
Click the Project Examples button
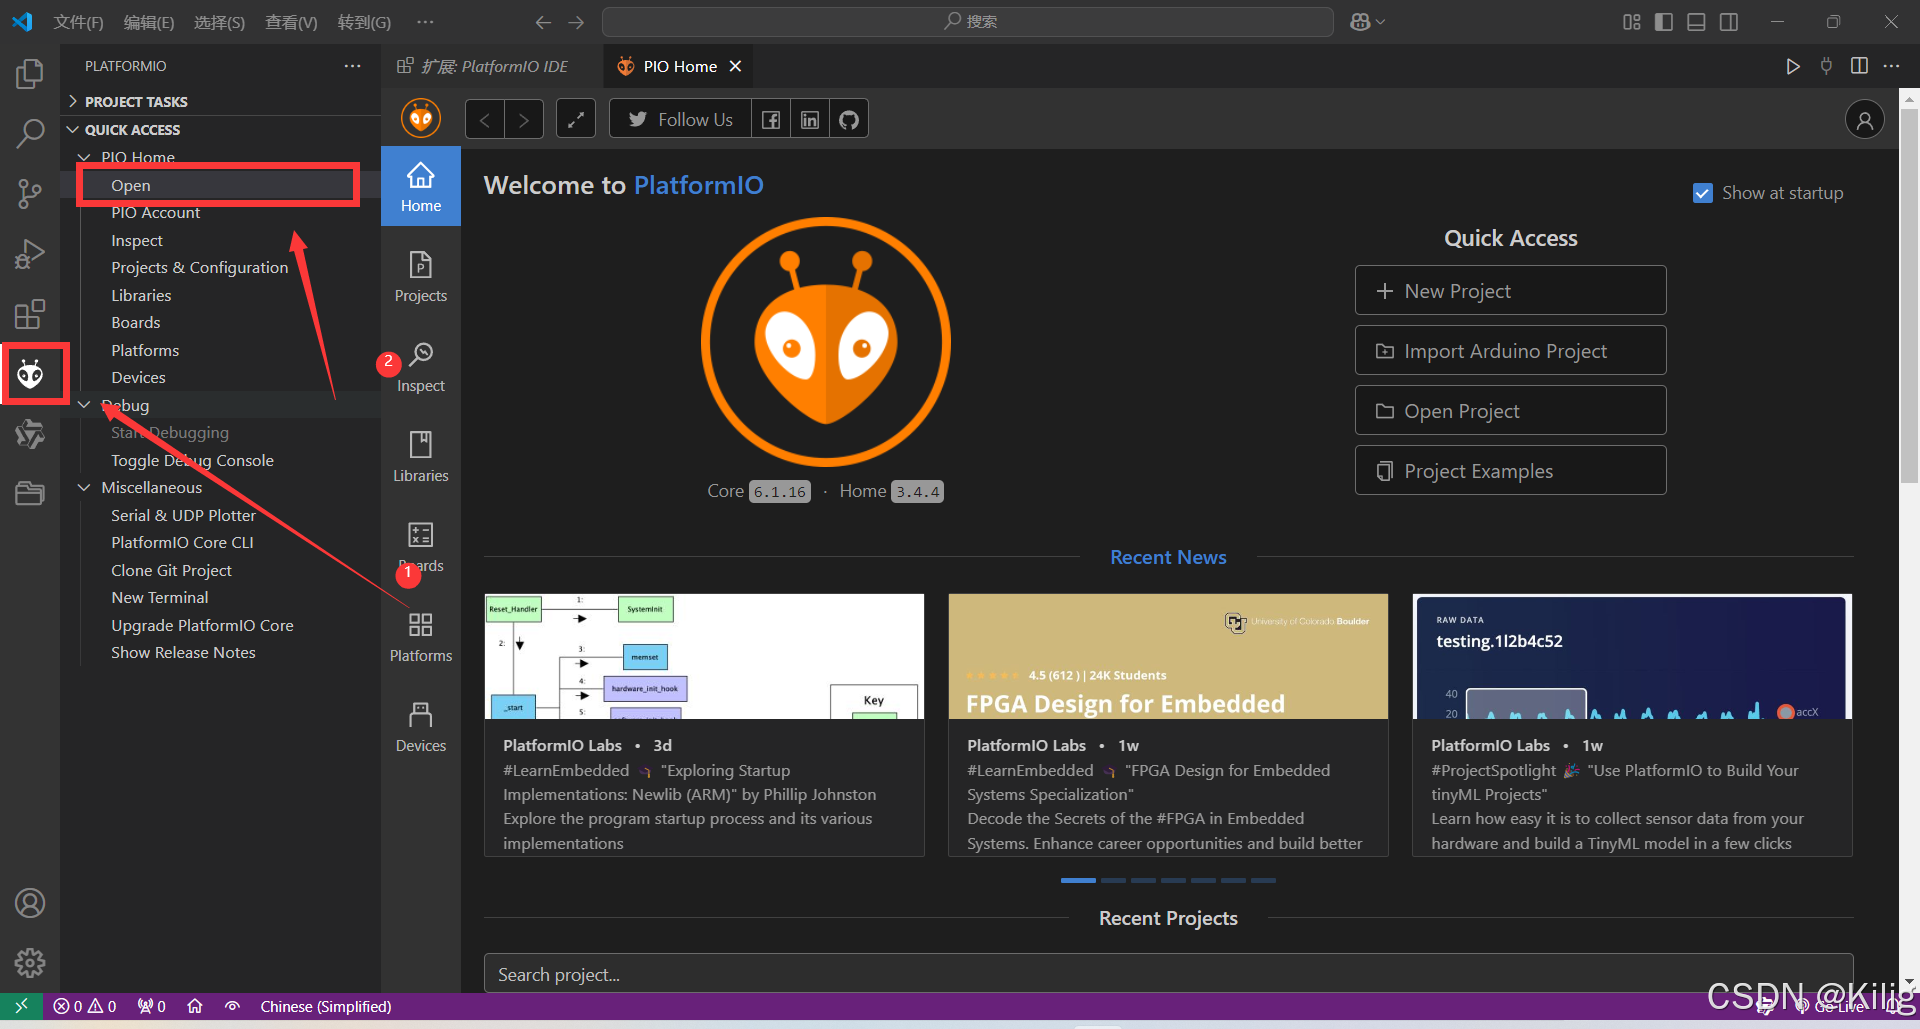click(1510, 471)
